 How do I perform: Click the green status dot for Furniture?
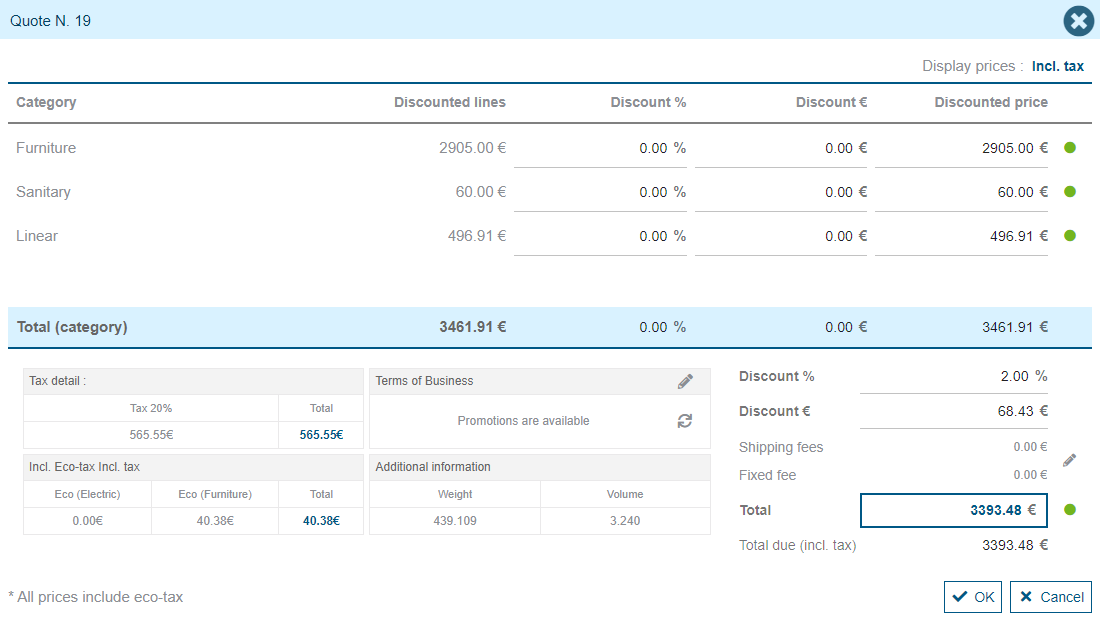pos(1070,148)
